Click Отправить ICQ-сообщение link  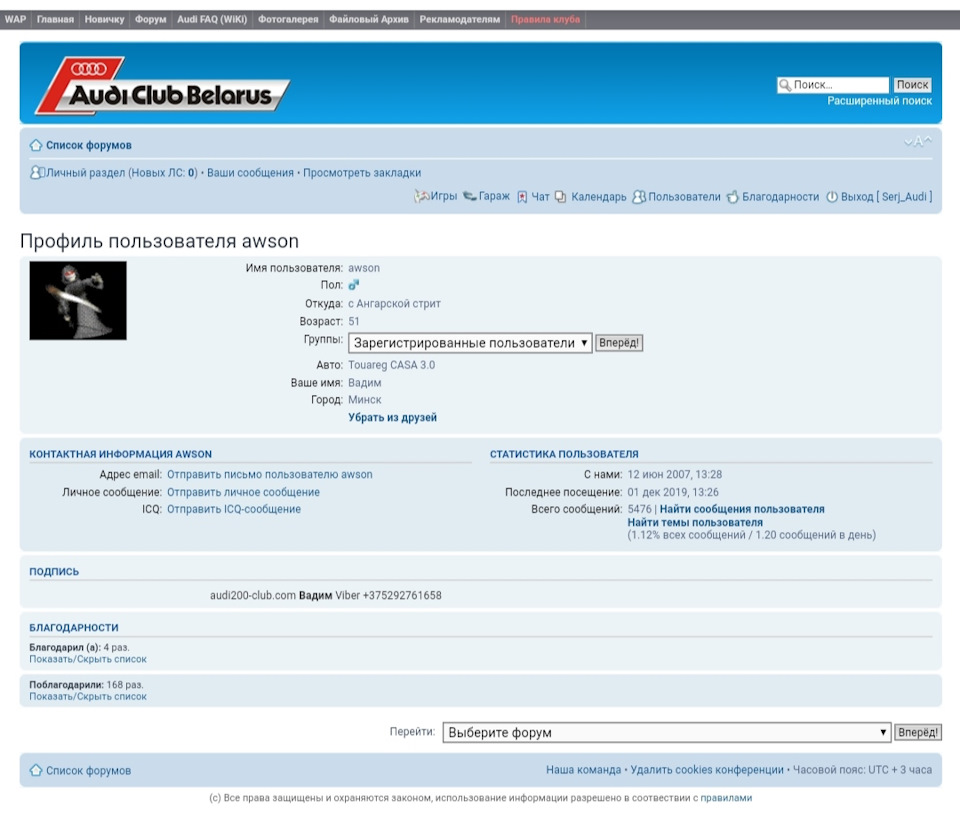coord(234,509)
